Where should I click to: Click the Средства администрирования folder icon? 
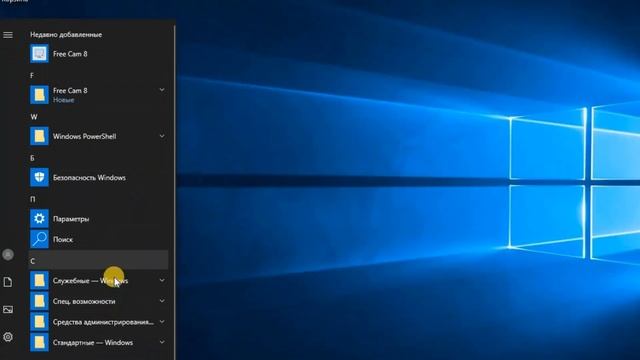[39, 322]
